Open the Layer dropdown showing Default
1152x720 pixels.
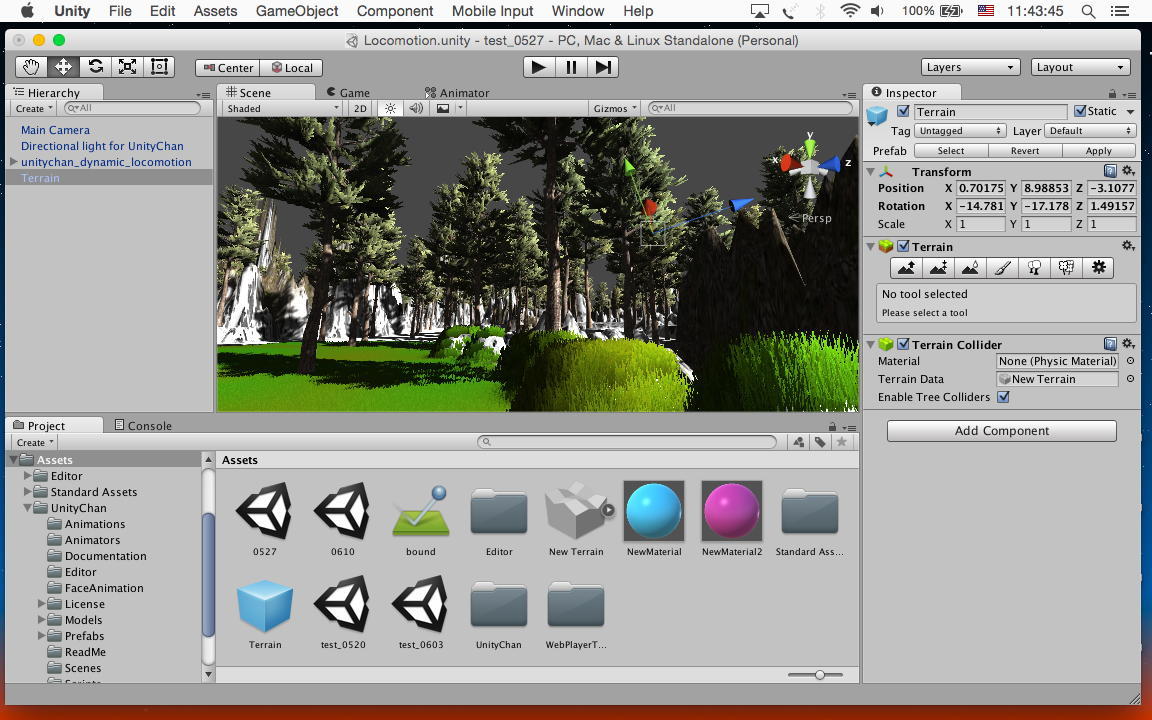click(x=1090, y=131)
